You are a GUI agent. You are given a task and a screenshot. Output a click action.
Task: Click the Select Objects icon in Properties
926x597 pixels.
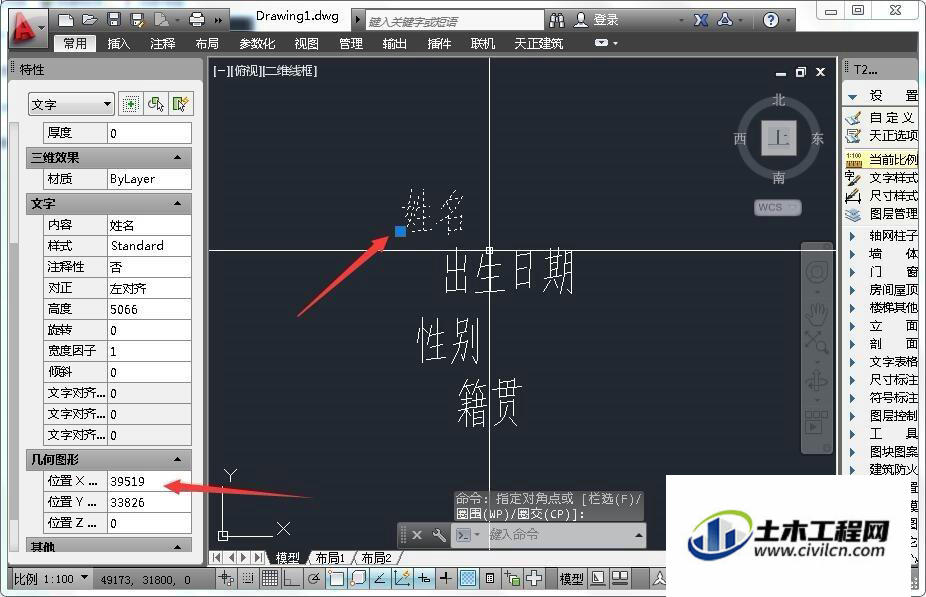pyautogui.click(x=156, y=105)
